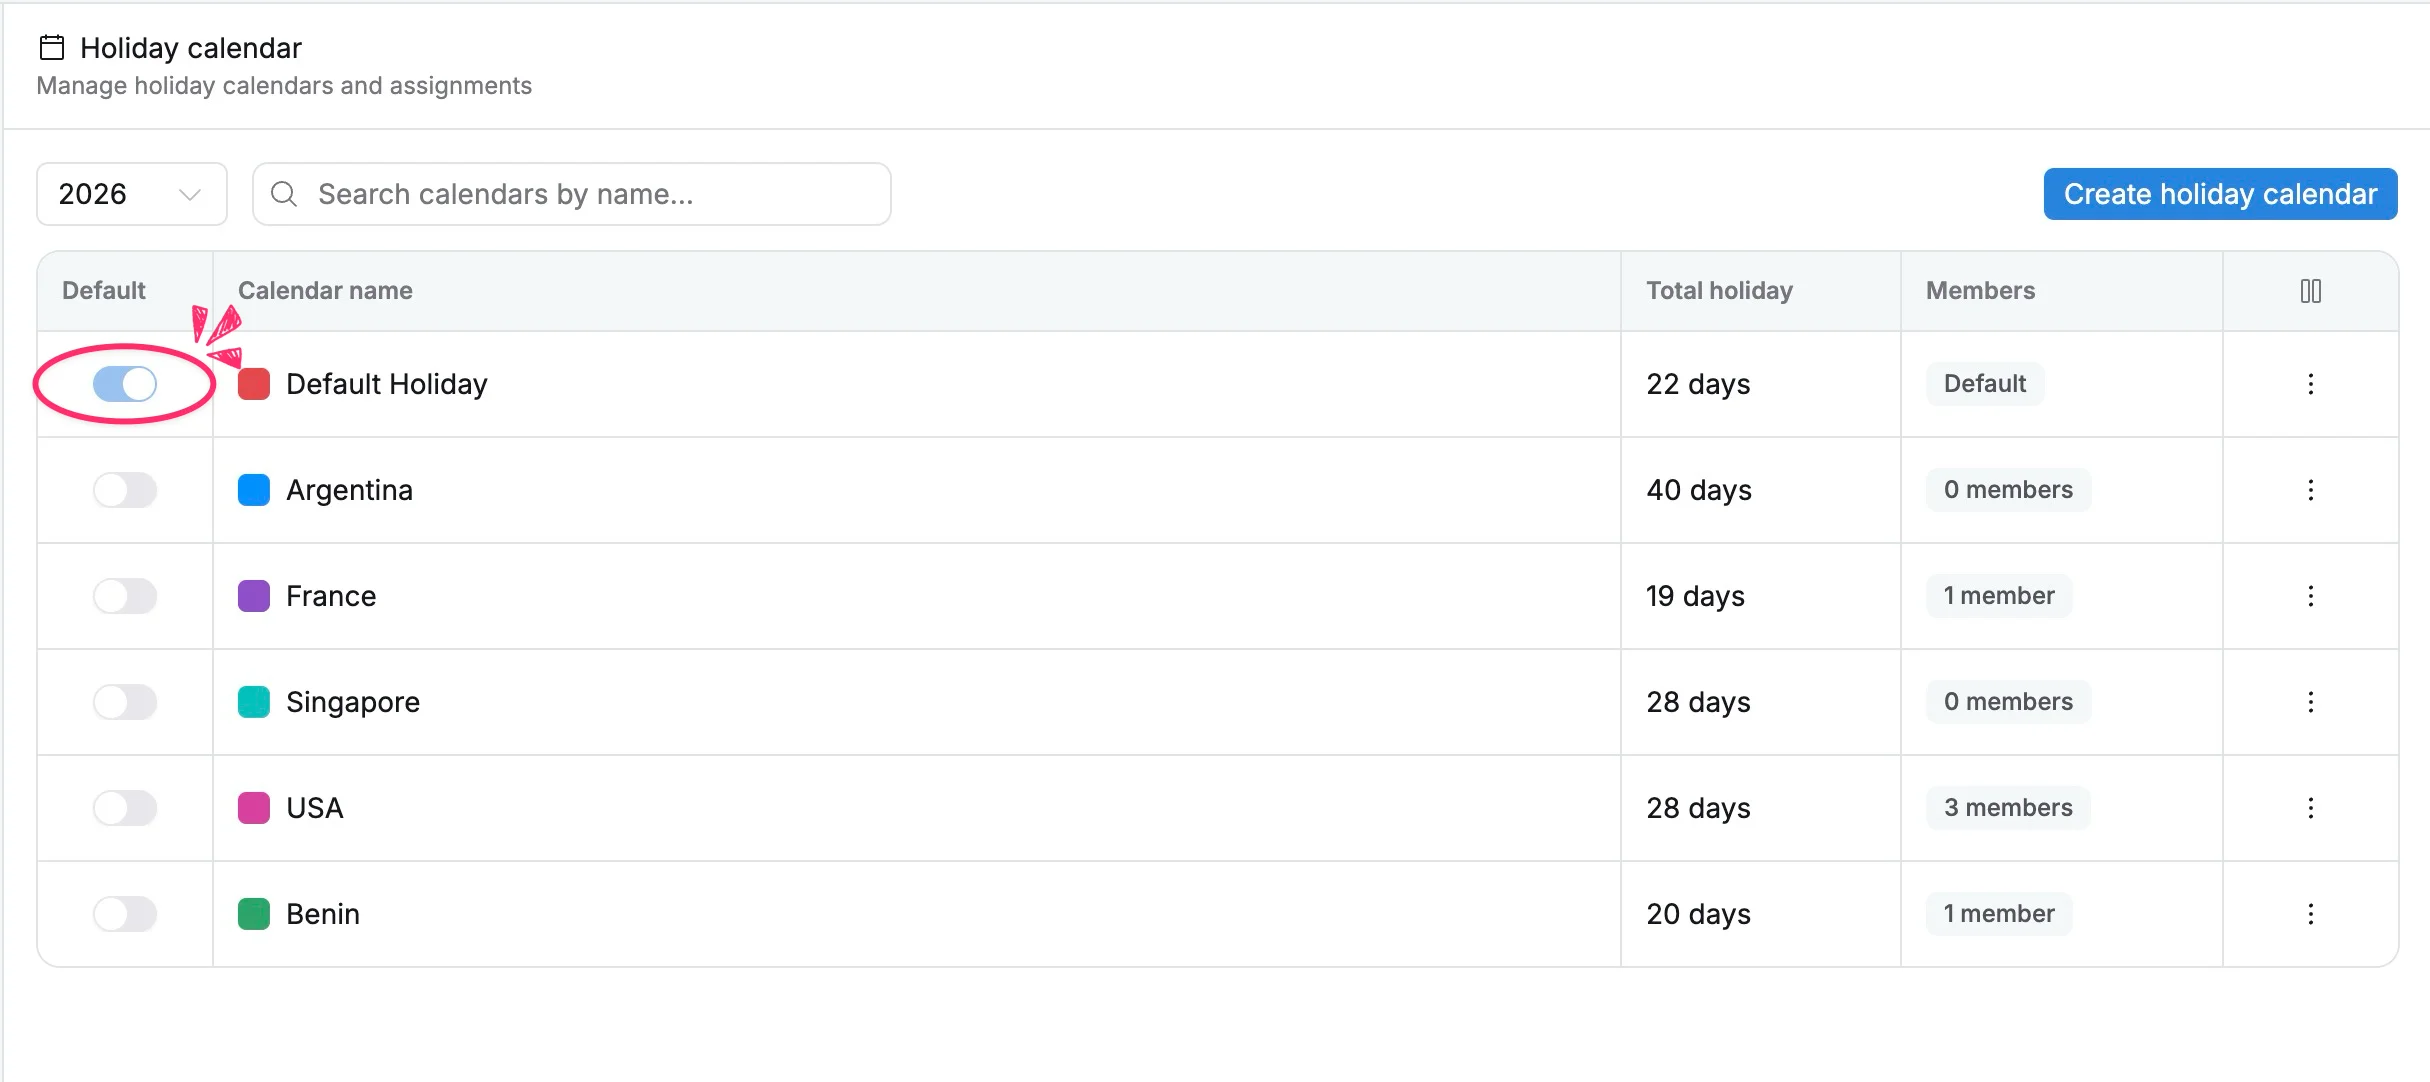Open the 1 member badge for France
Viewport: 2430px width, 1082px height.
point(1999,596)
